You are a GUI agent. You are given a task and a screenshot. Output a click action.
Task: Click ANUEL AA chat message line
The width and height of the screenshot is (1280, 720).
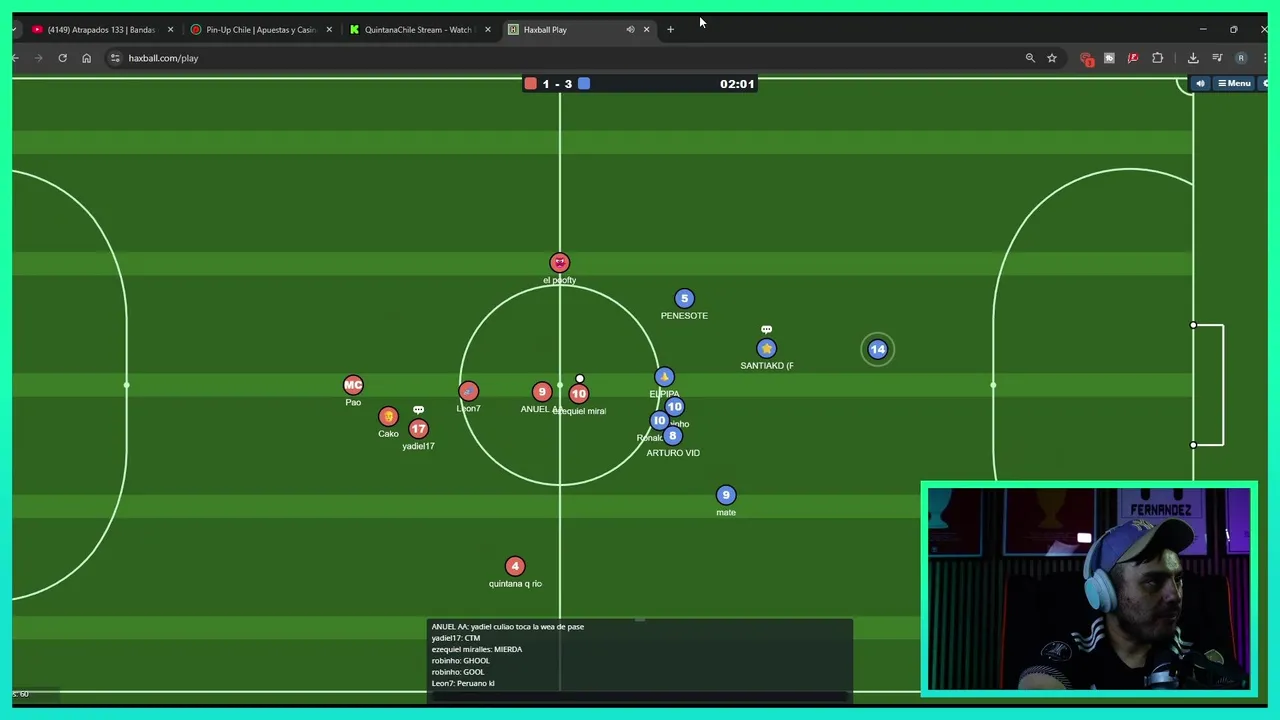[x=507, y=626]
